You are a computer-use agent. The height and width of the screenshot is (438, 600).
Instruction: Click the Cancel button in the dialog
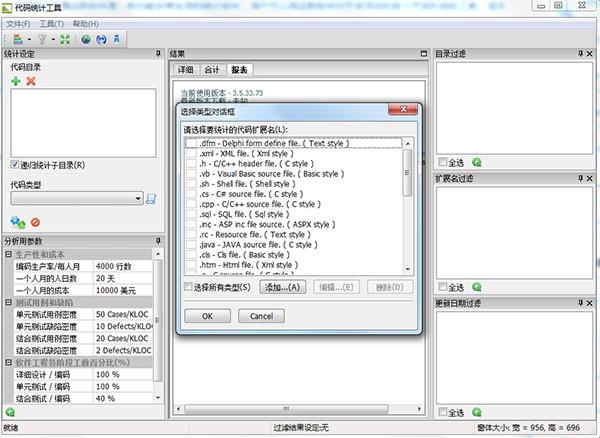pos(262,316)
